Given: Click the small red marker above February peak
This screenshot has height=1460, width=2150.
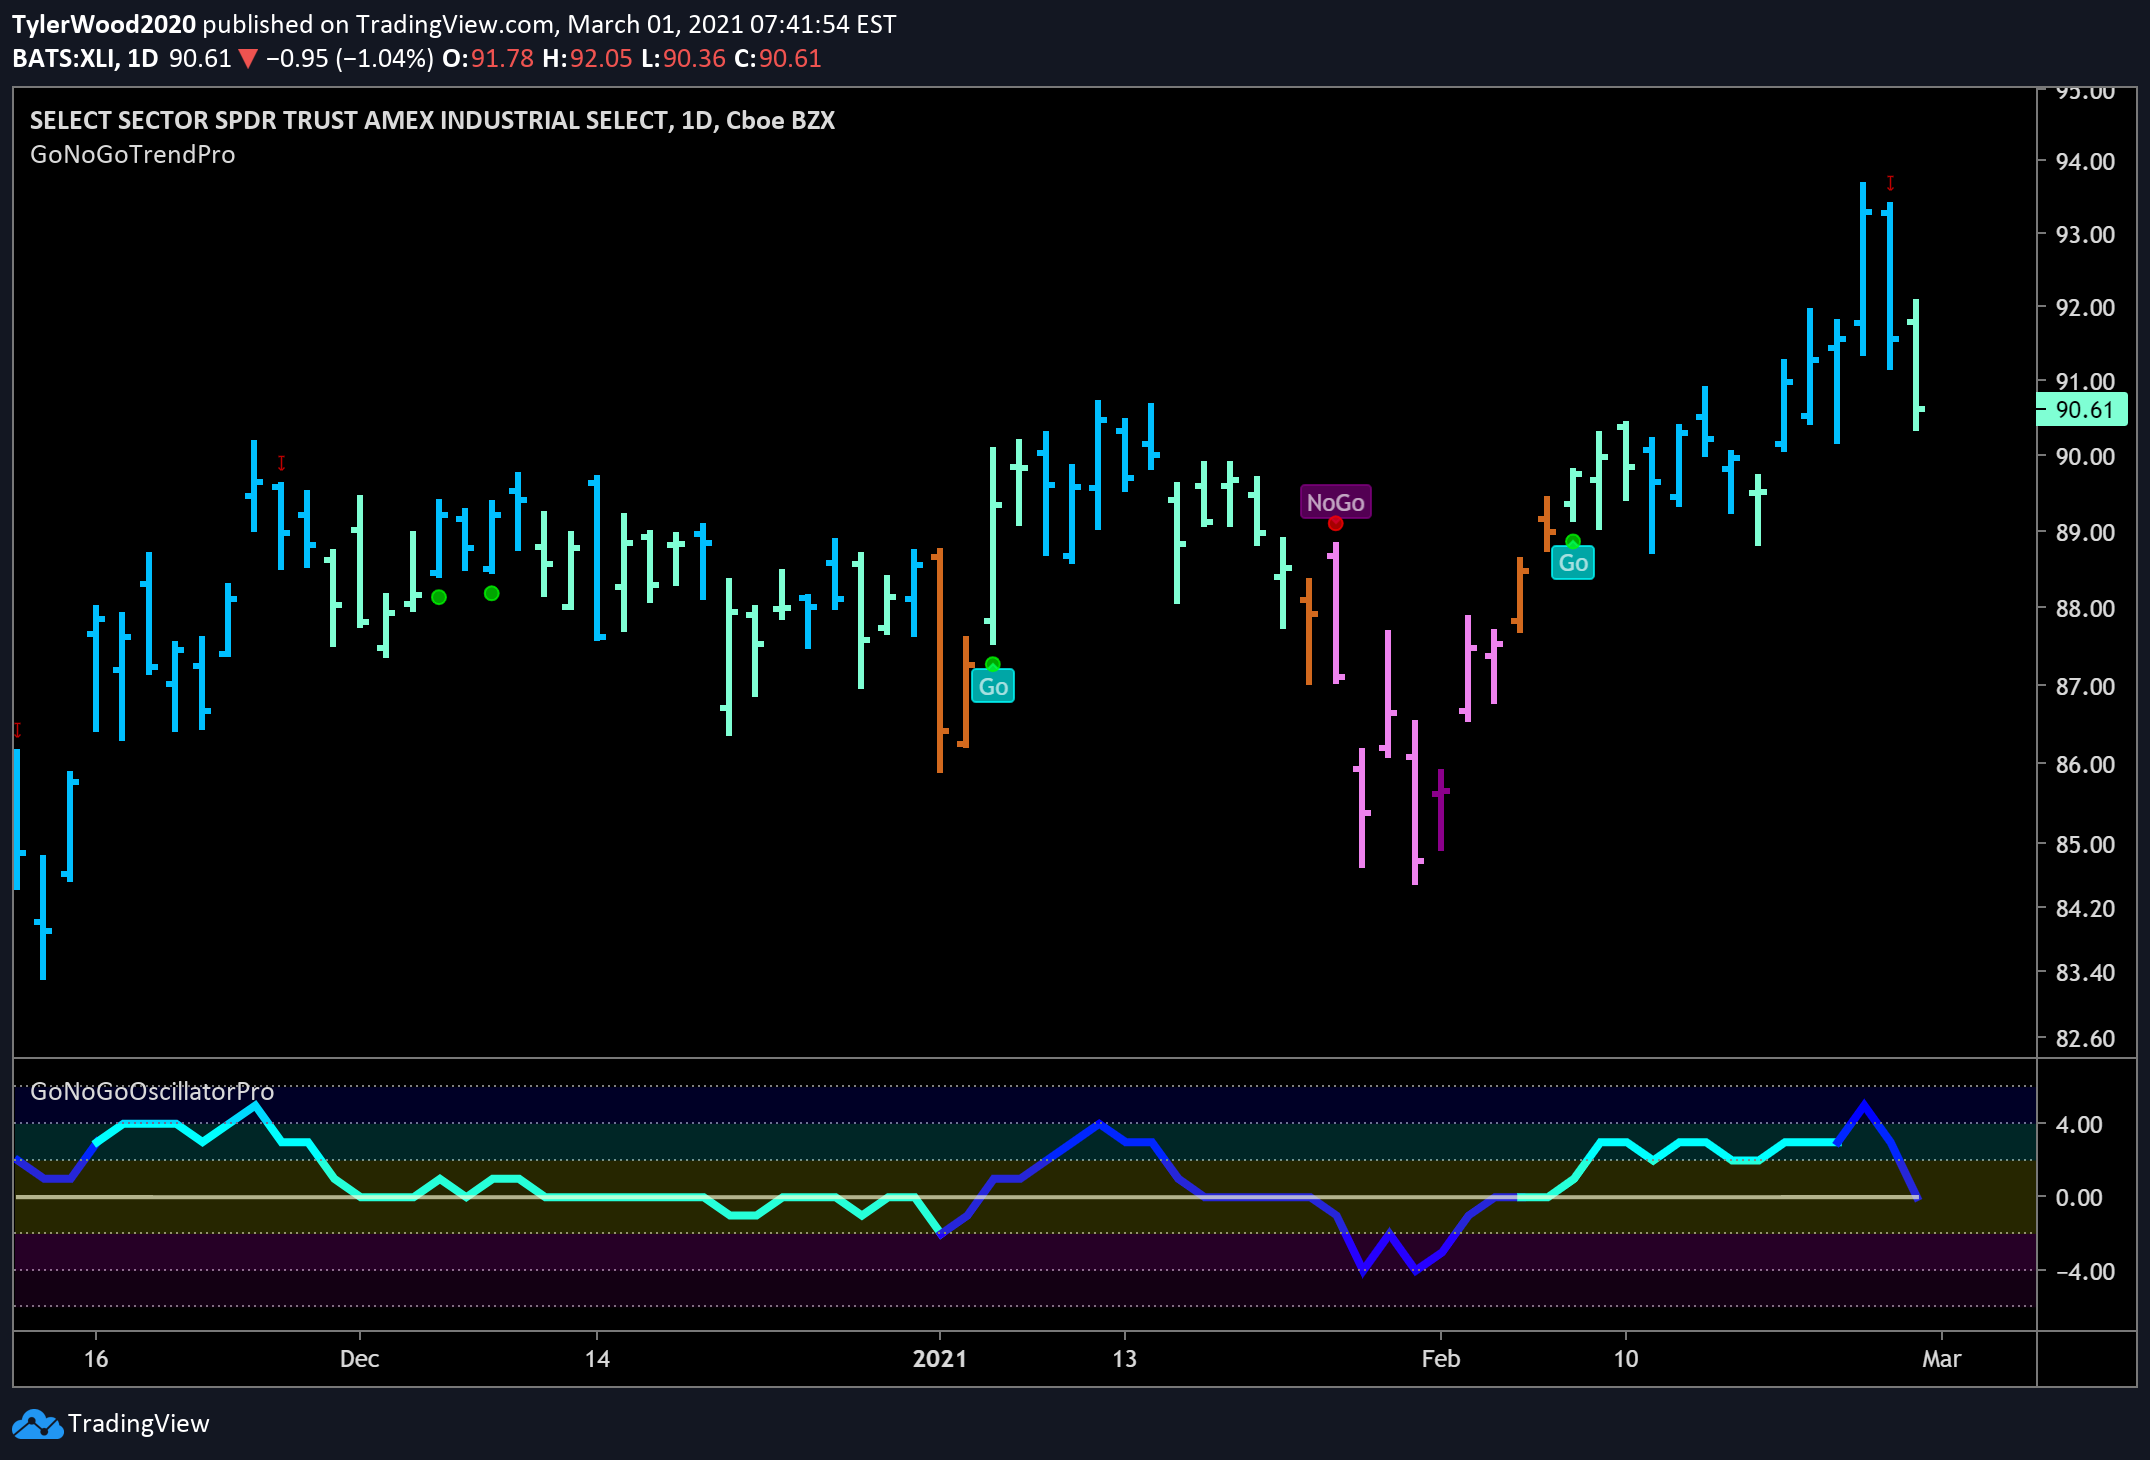Looking at the screenshot, I should [x=1890, y=183].
